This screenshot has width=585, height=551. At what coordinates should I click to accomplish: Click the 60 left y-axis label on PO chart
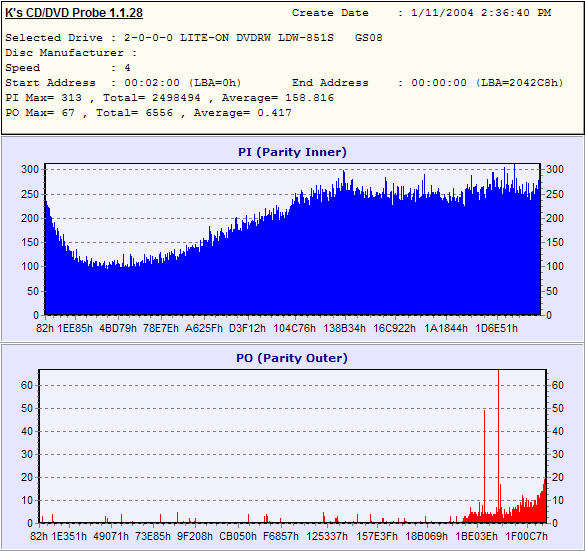[27, 385]
